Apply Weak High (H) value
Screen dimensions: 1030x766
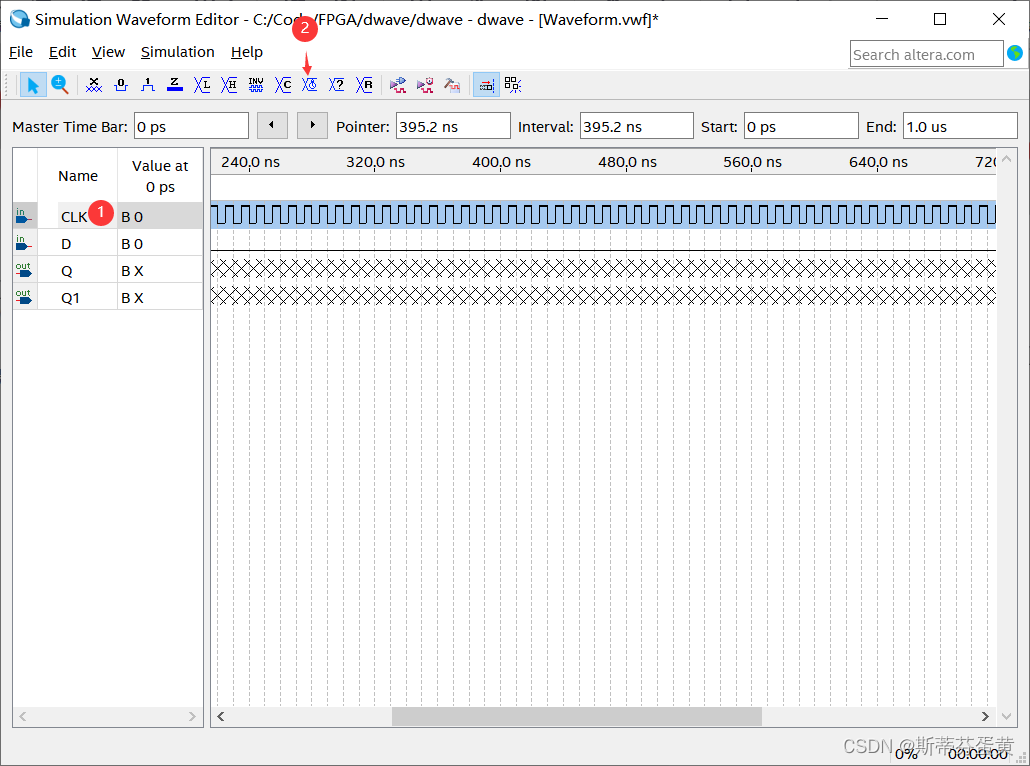[229, 85]
